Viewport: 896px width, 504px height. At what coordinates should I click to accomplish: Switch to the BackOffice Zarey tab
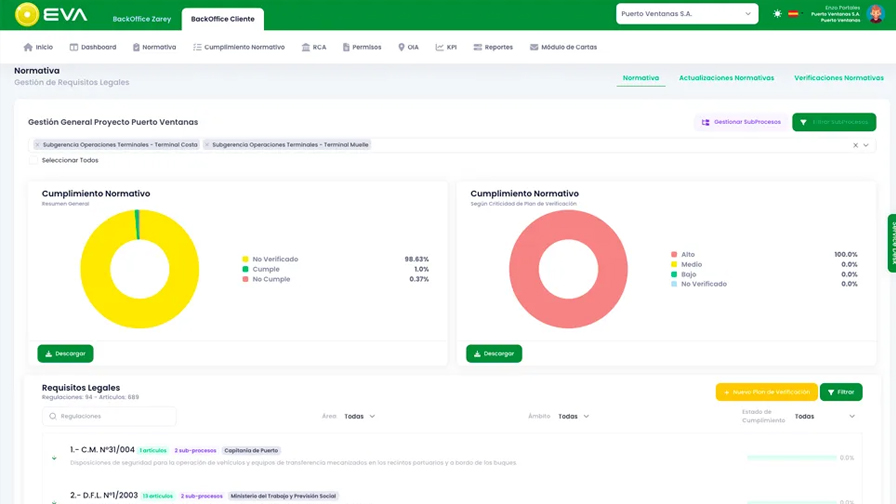[142, 19]
